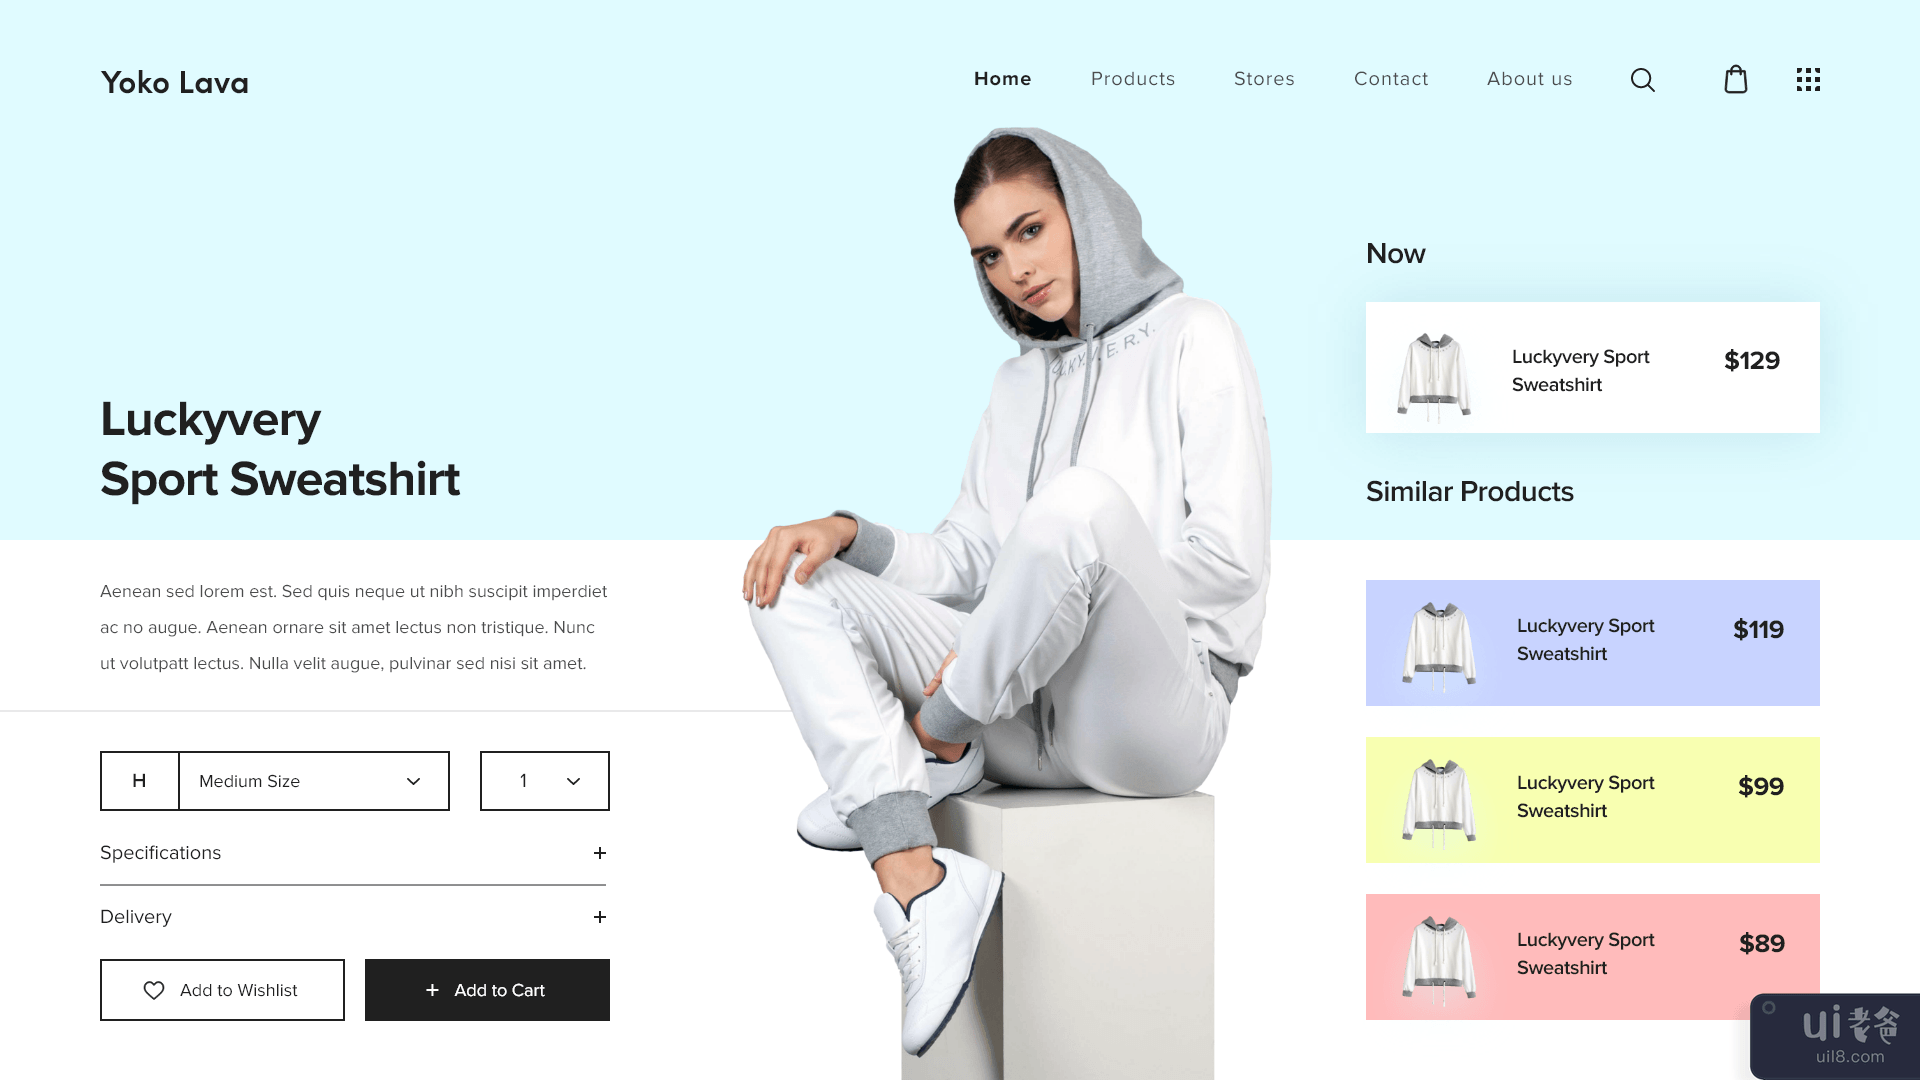Navigate to About us menu item

(x=1530, y=79)
